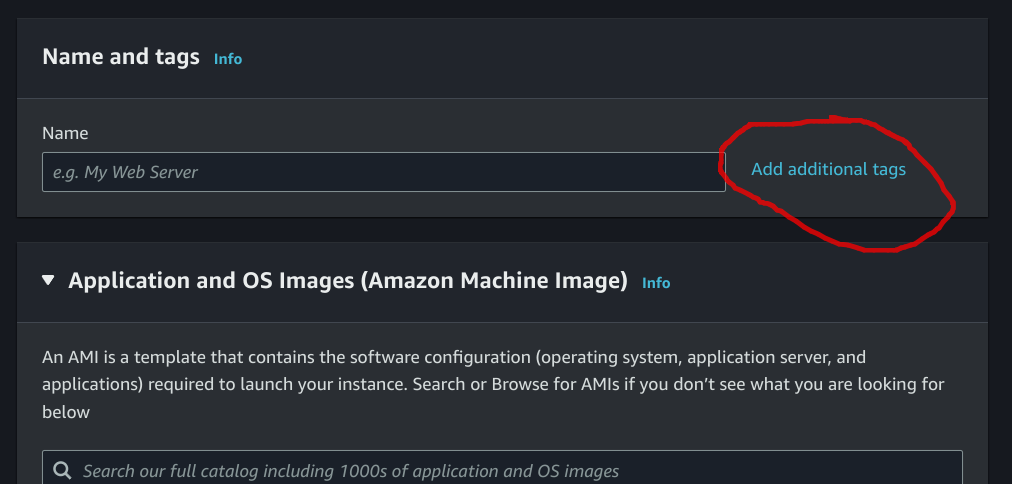Screen dimensions: 1012x484
Task: Click the Application and OS Images title
Action: [x=347, y=281]
